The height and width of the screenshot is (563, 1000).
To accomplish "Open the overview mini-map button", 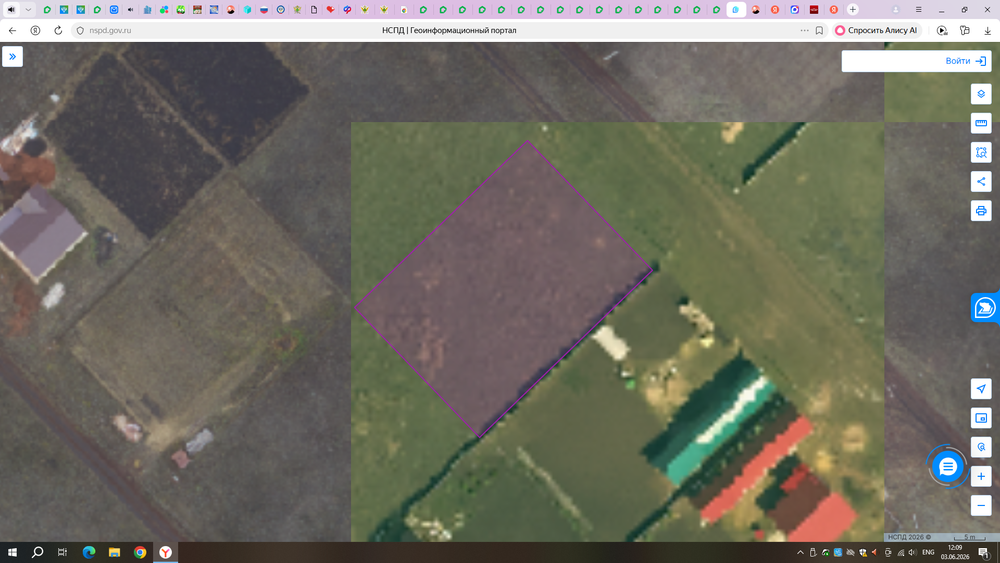I will coord(981,418).
